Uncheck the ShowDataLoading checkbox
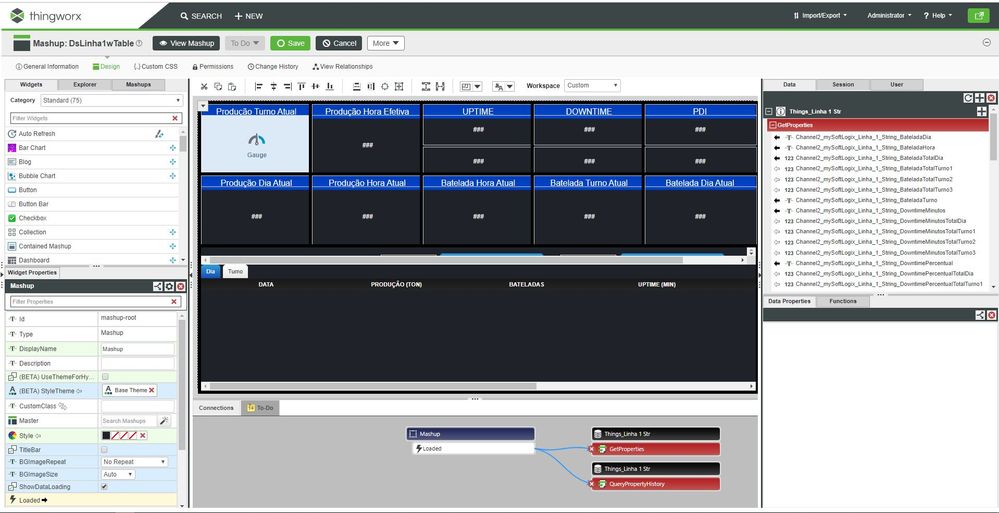 [x=105, y=486]
